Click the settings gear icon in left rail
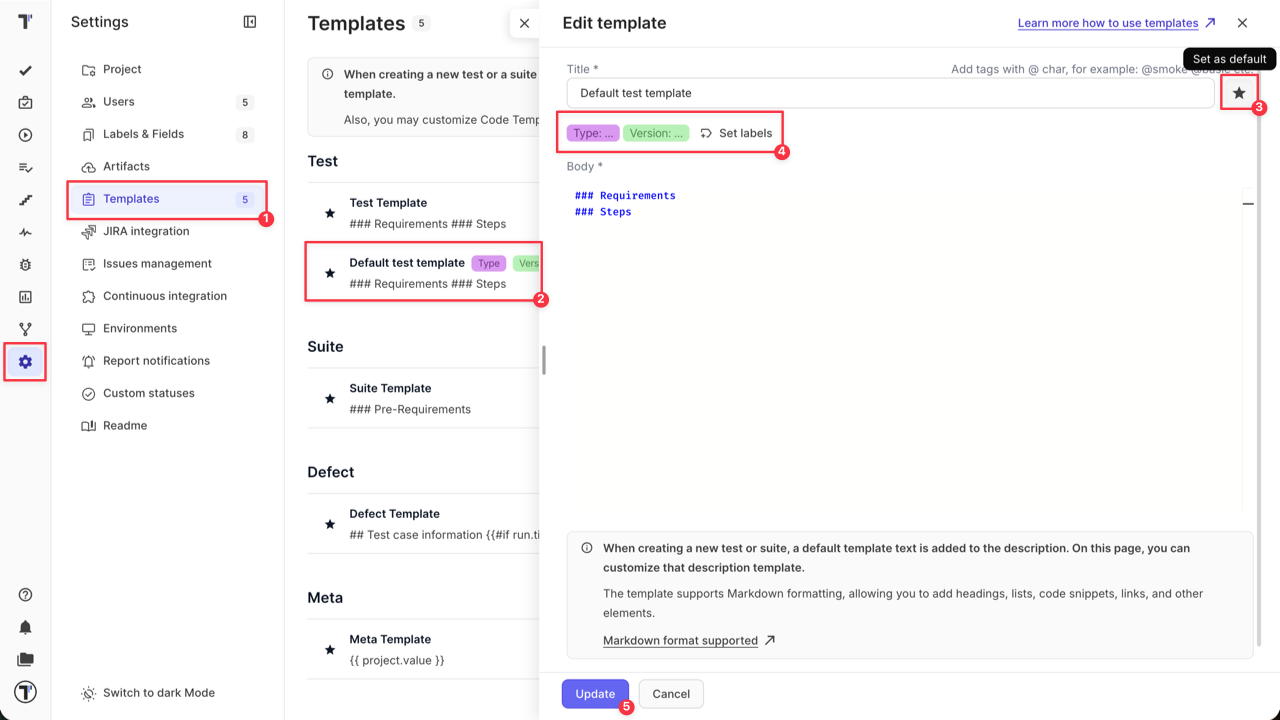 pos(25,362)
